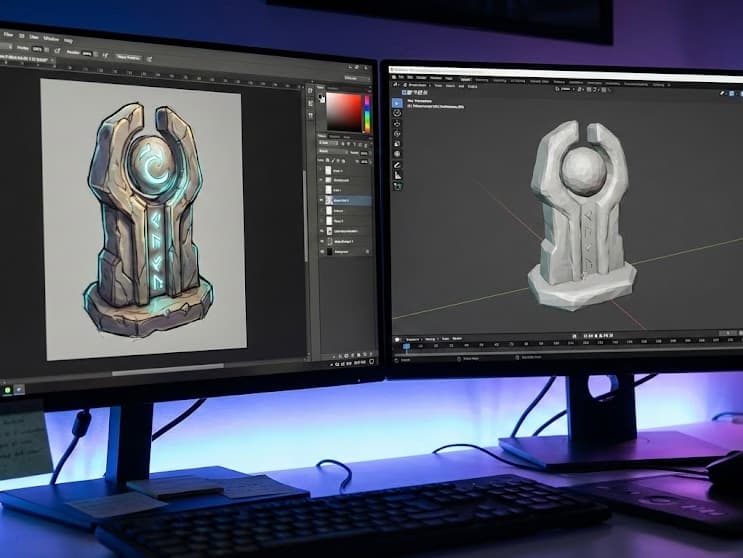Toggle visibility of the highlighted Photoshop layer
The height and width of the screenshot is (558, 743).
pyautogui.click(x=322, y=200)
